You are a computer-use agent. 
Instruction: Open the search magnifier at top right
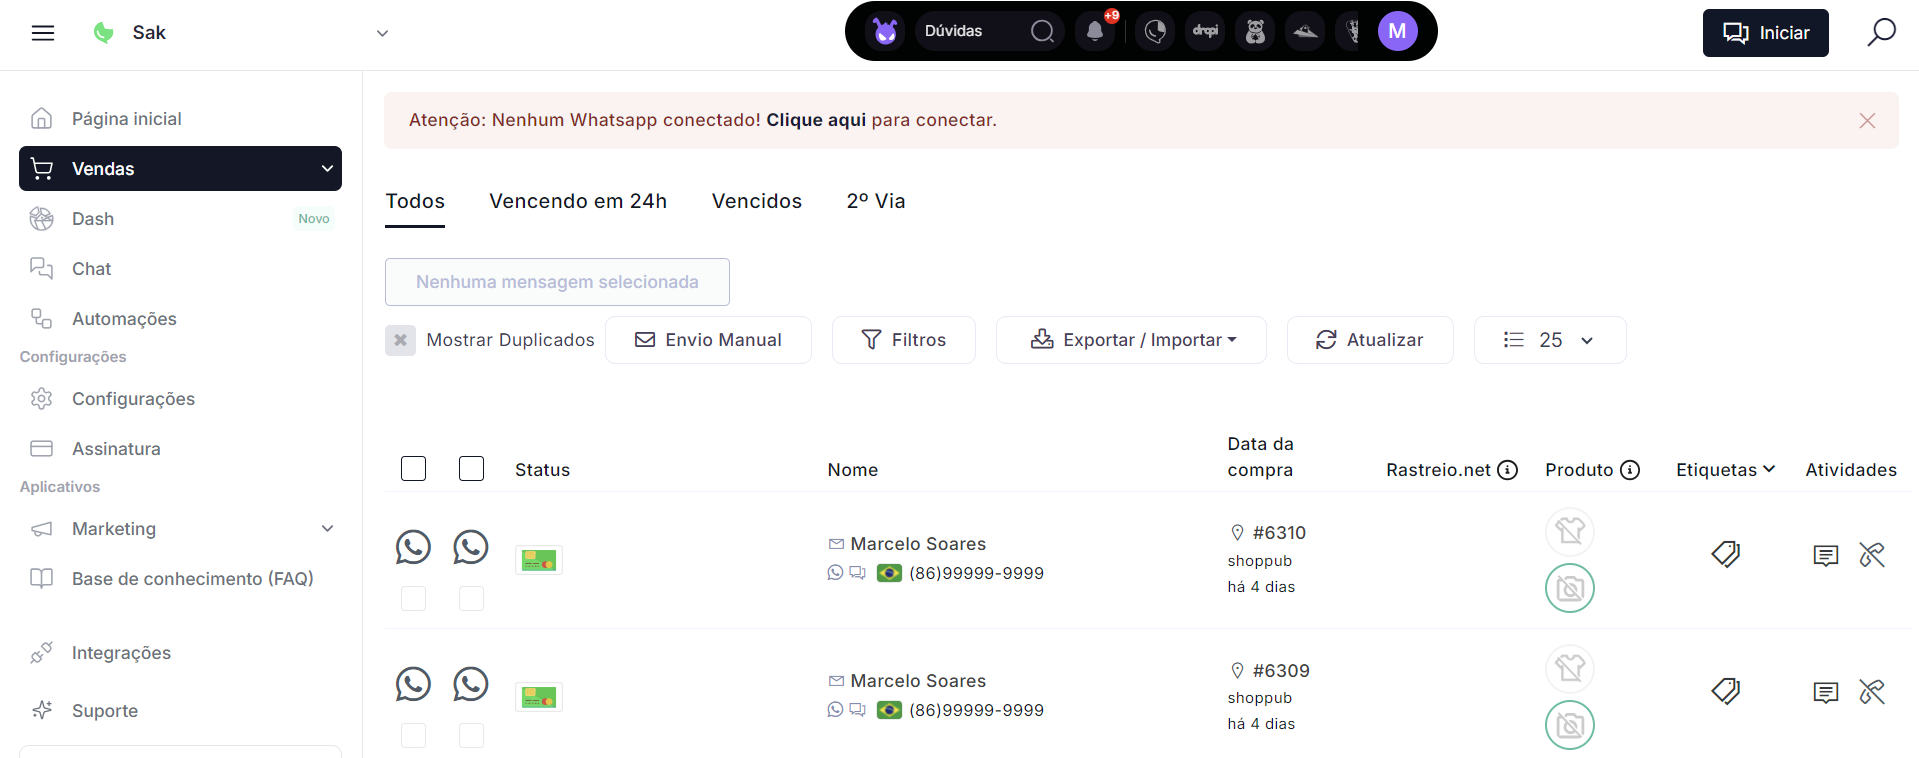(x=1881, y=33)
